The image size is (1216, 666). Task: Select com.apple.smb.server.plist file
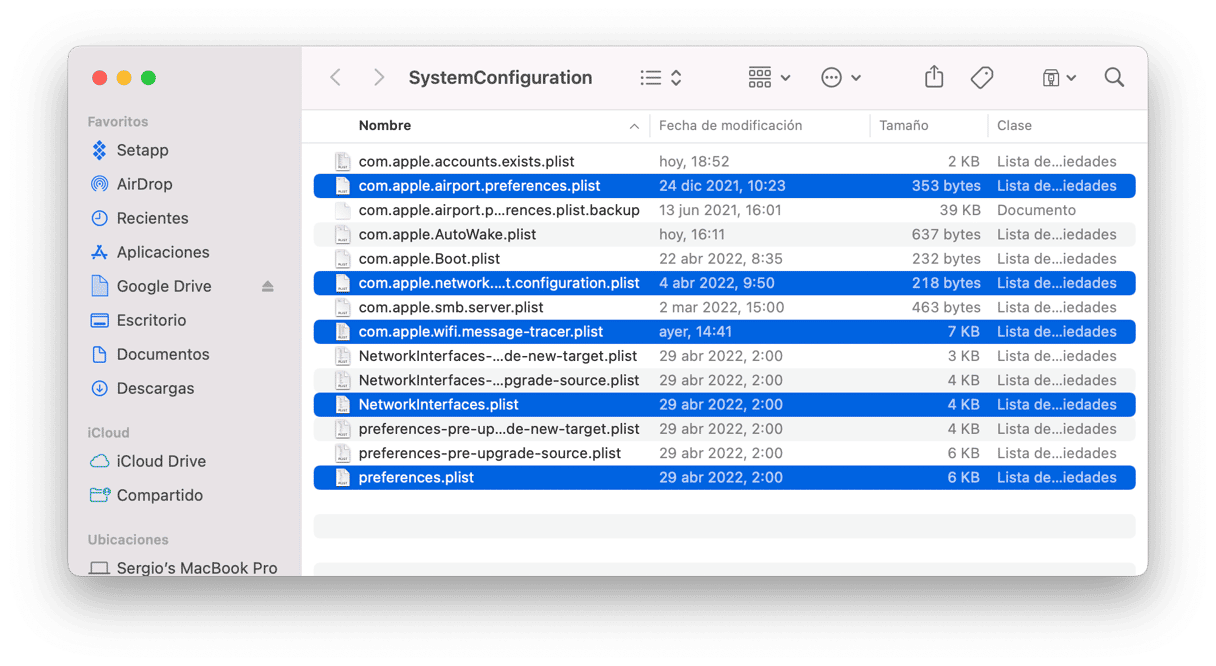point(451,307)
